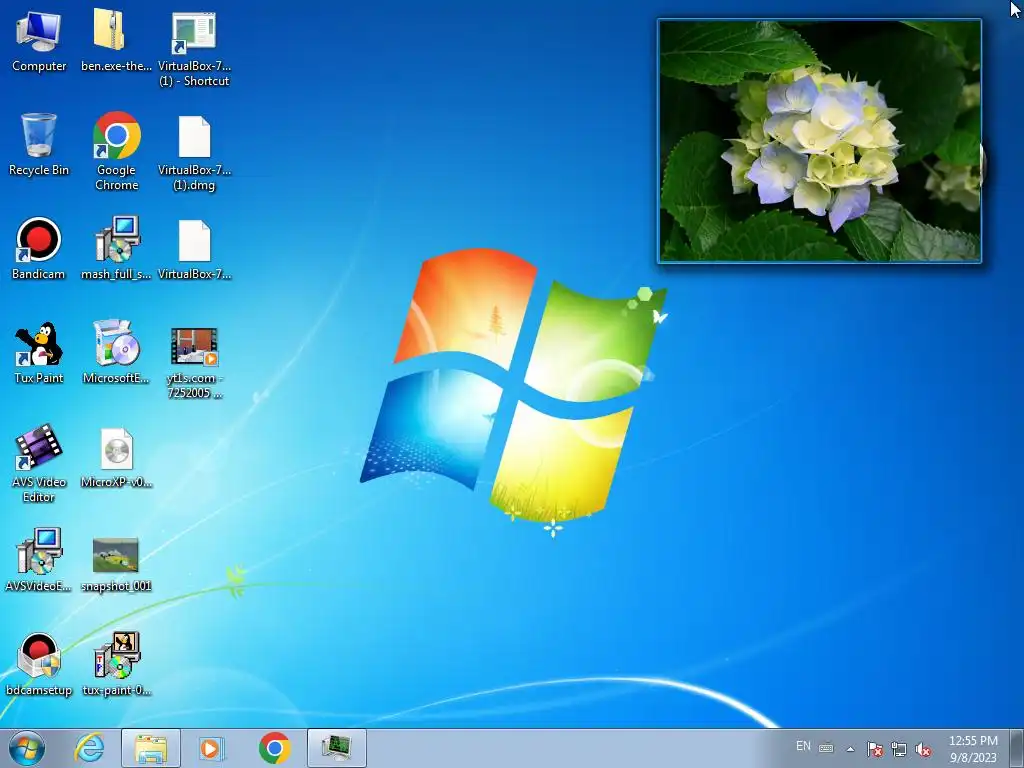Image resolution: width=1024 pixels, height=768 pixels.
Task: Open the on-screen keyboard tray icon
Action: 826,748
